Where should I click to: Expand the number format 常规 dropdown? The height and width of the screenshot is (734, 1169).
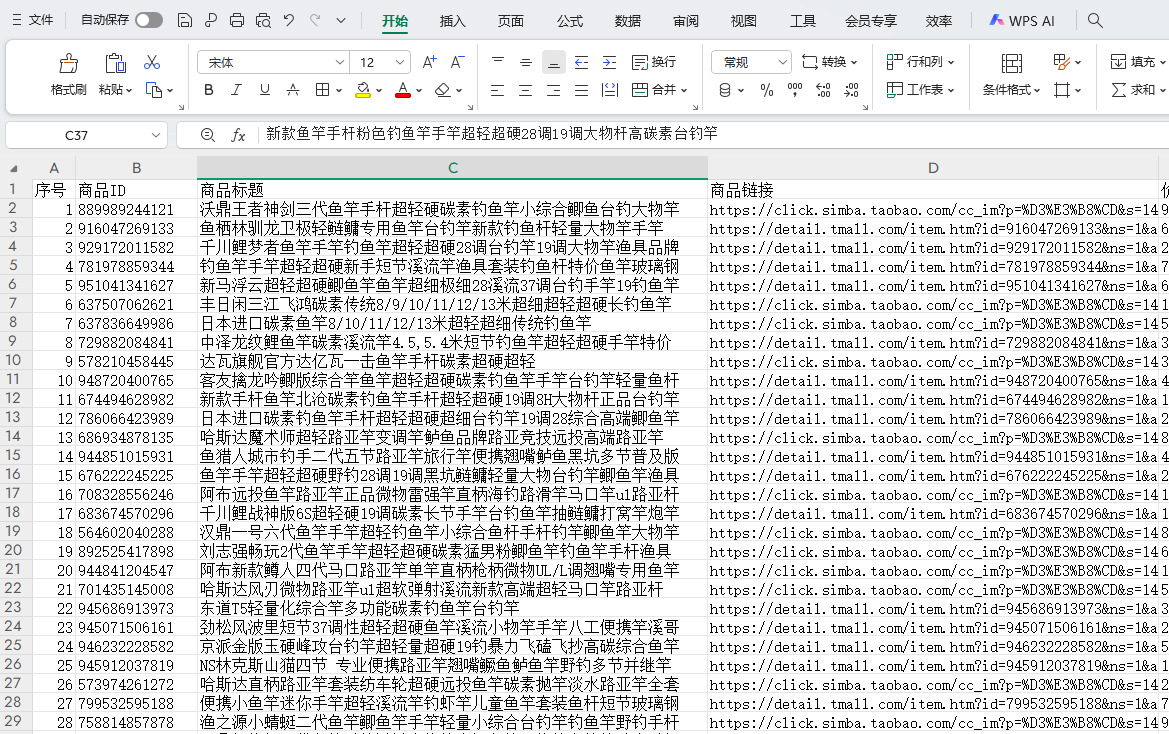pos(782,62)
